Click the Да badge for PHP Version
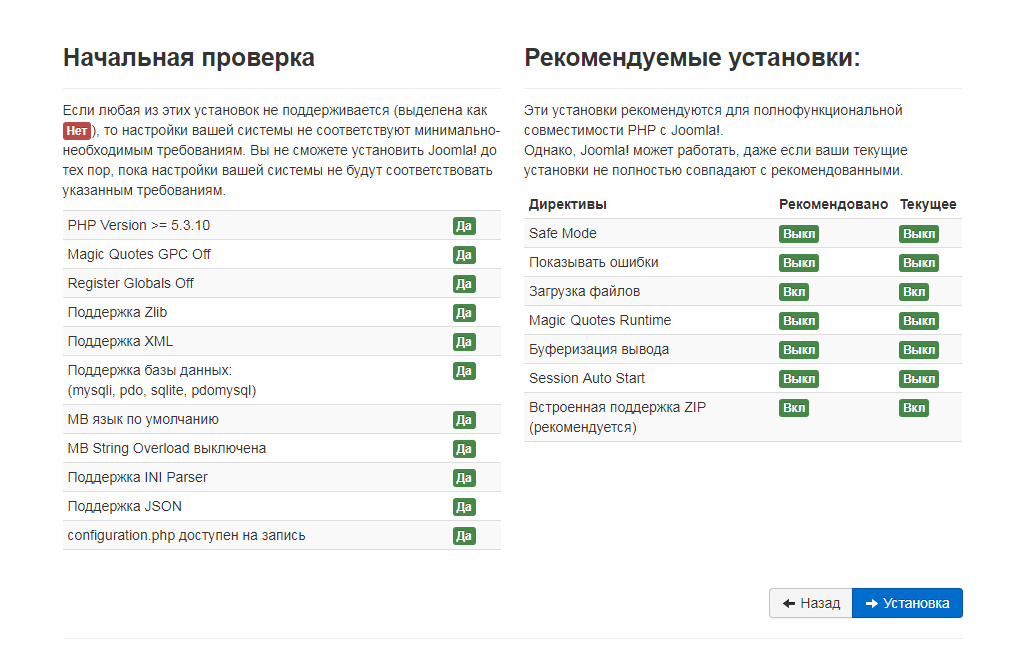1020x660 pixels. (x=464, y=226)
